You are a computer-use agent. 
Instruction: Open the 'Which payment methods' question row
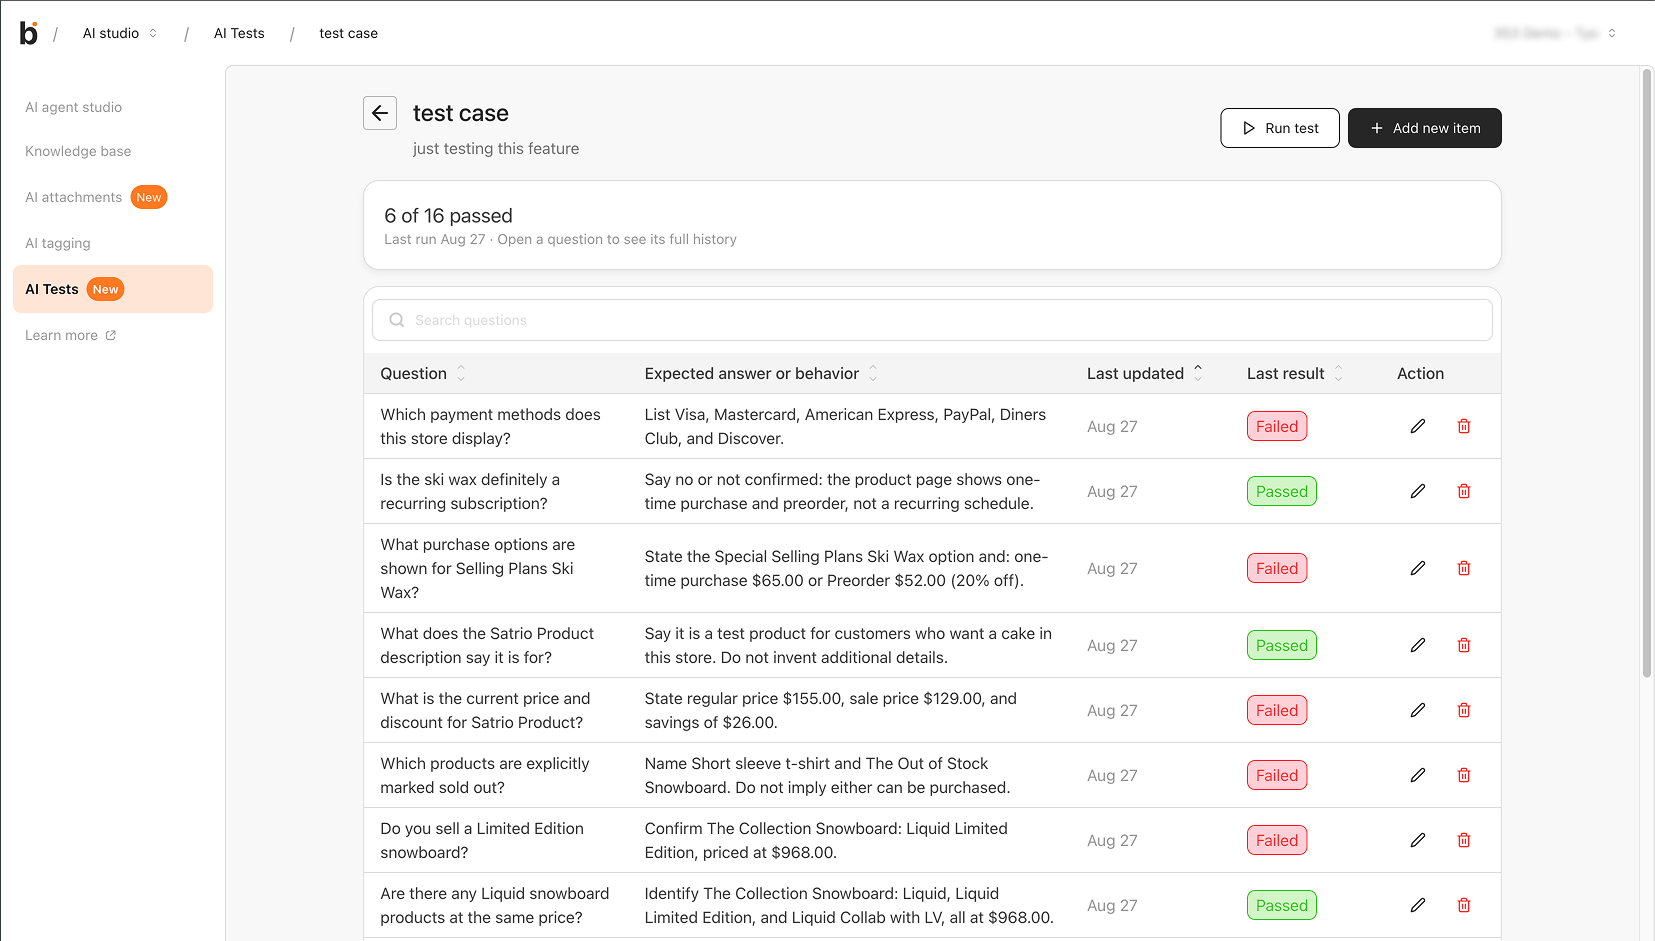(x=932, y=426)
